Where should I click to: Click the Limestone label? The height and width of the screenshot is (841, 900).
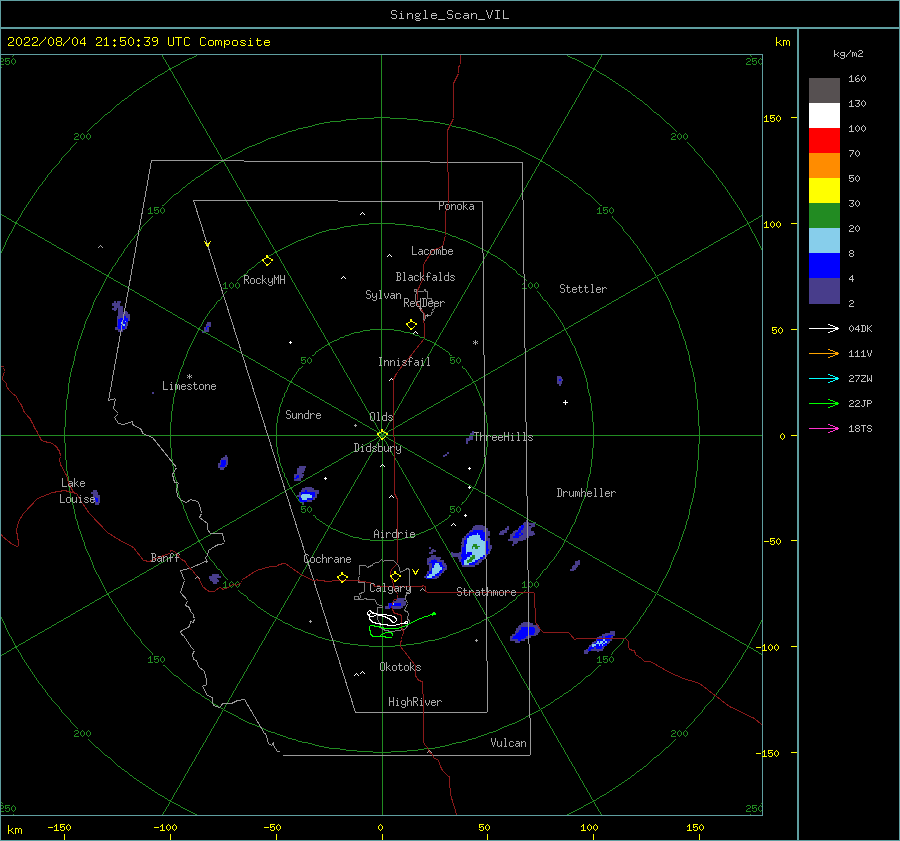(x=189, y=386)
